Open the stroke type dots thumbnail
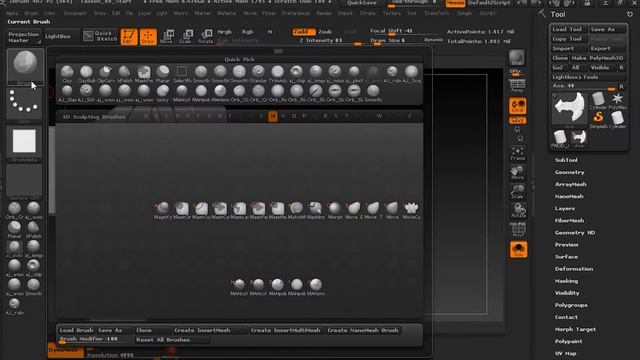Viewport: 640px width, 360px height. pyautogui.click(x=24, y=104)
